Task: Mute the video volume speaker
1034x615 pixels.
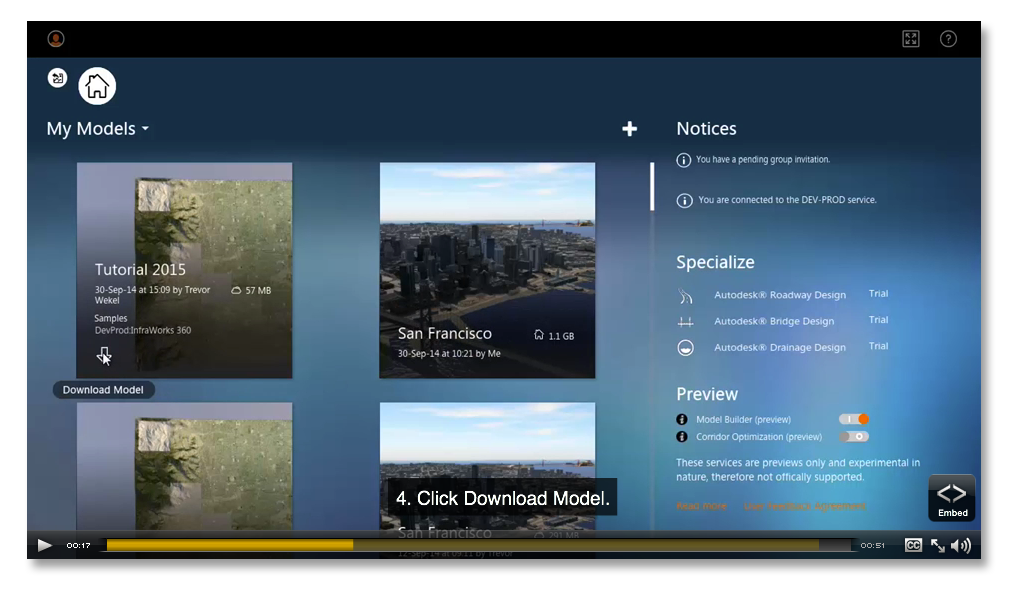Action: click(x=961, y=545)
